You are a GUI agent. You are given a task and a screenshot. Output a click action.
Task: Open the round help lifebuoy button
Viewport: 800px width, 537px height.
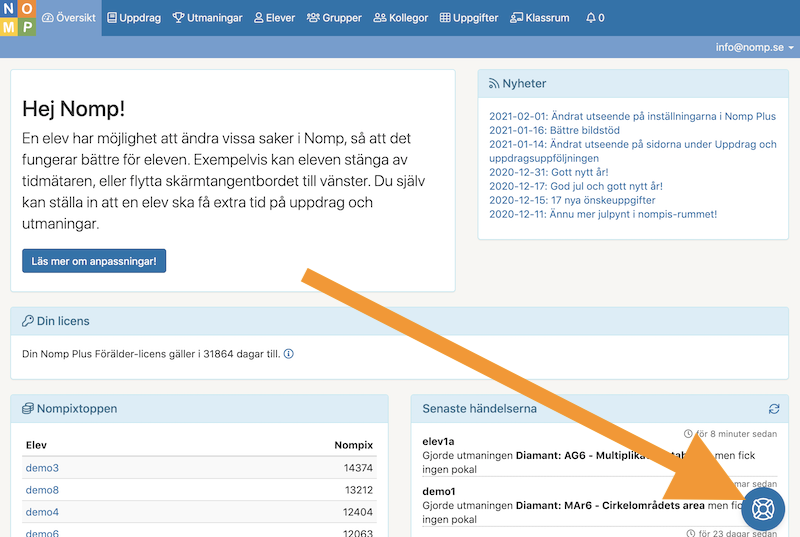pos(763,509)
